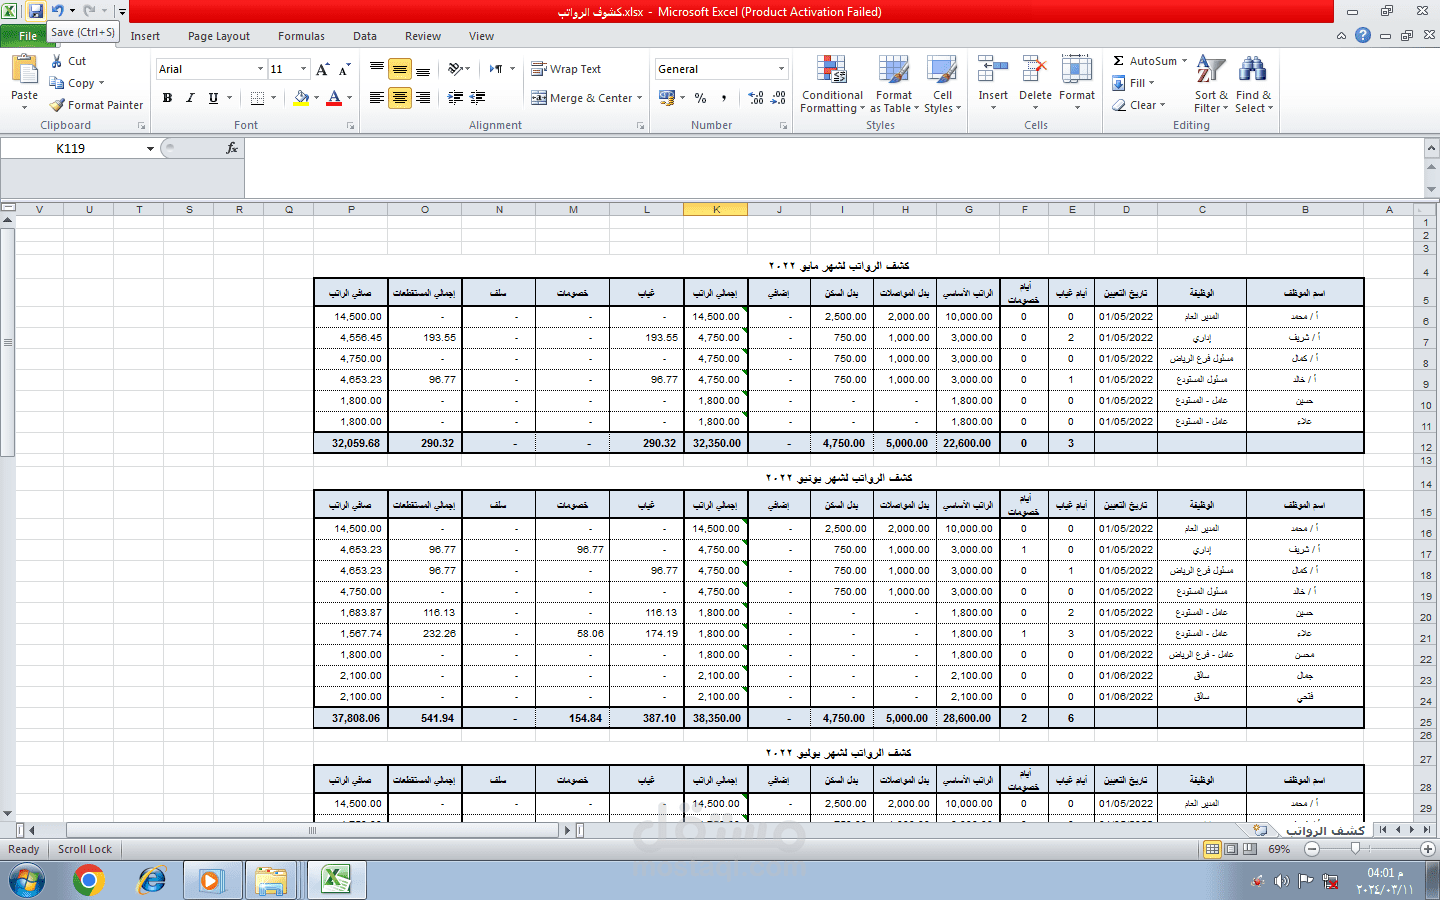Click the Grow Font icon
1440x900 pixels.
[322, 69]
